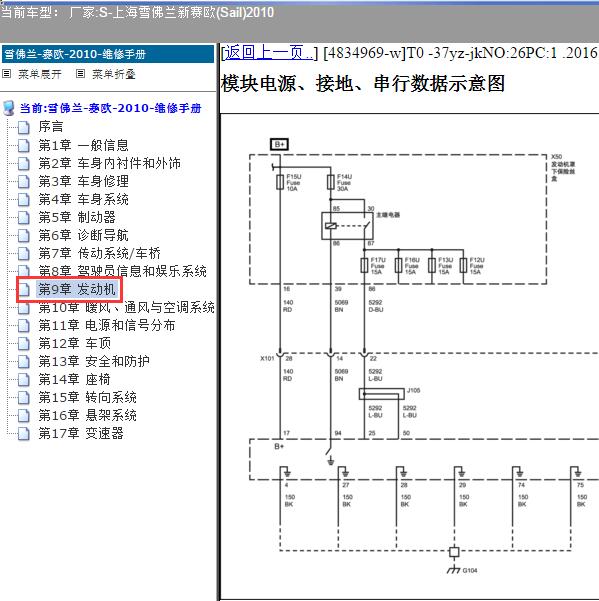Viewport: 599px width, 601px height.
Task: Click the G104 ground symbol in diagram
Action: coord(454,569)
